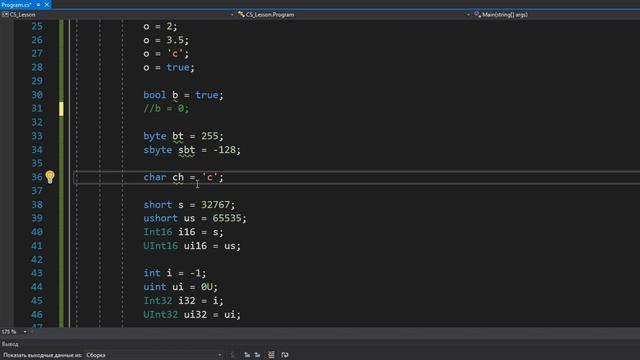
Task: Click line number 32 in the gutter
Action: click(37, 122)
